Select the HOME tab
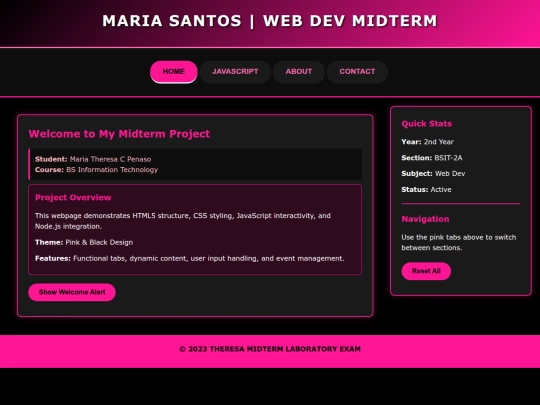This screenshot has width=540, height=405. tap(174, 72)
